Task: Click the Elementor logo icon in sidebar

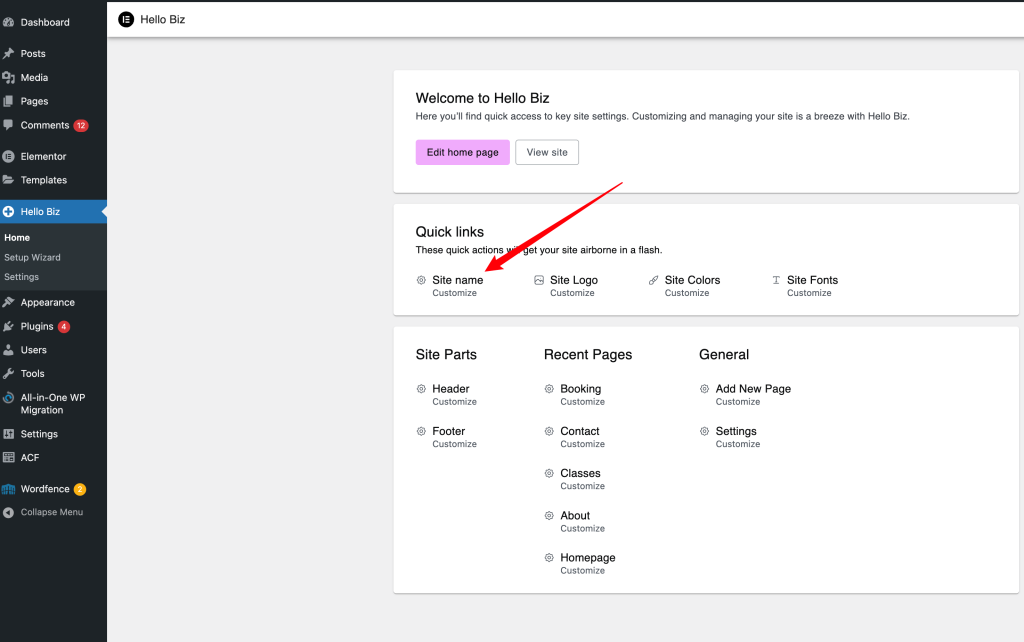Action: (8, 157)
